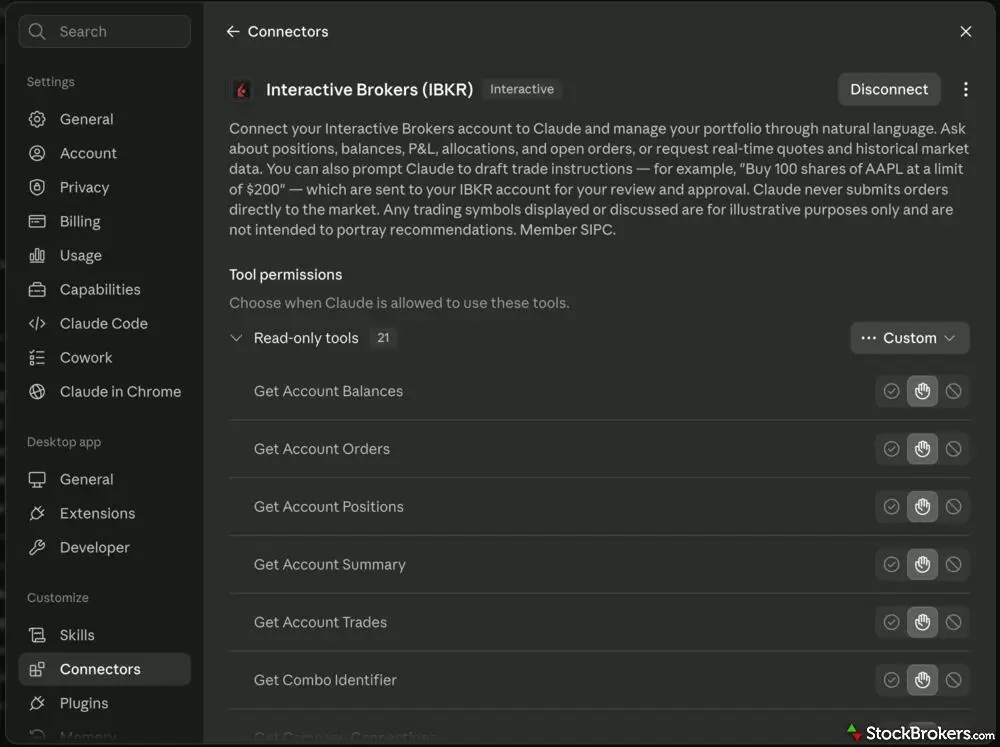Open General settings

[x=105, y=119]
